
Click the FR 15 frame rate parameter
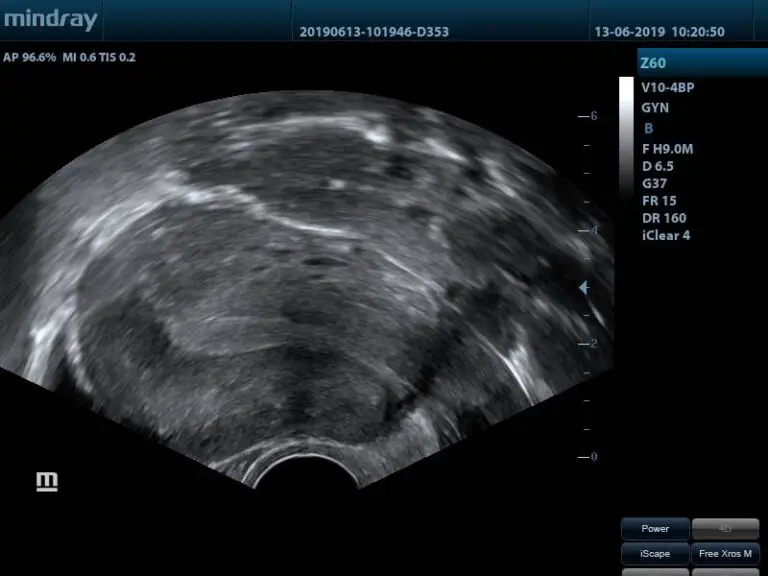(x=659, y=201)
